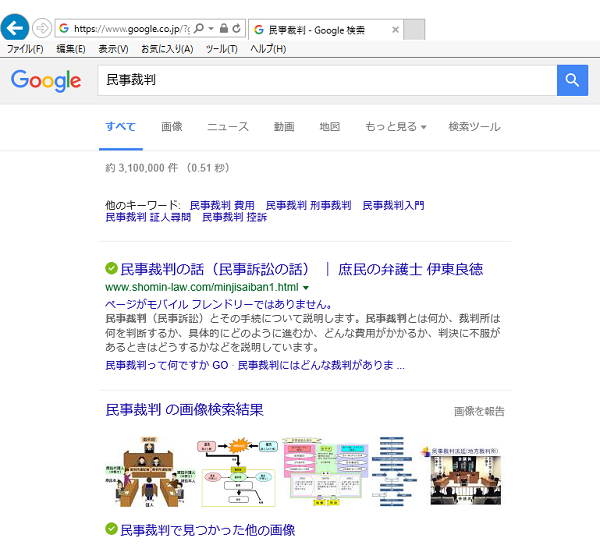
Task: Open 検索ツール options
Action: 474,127
